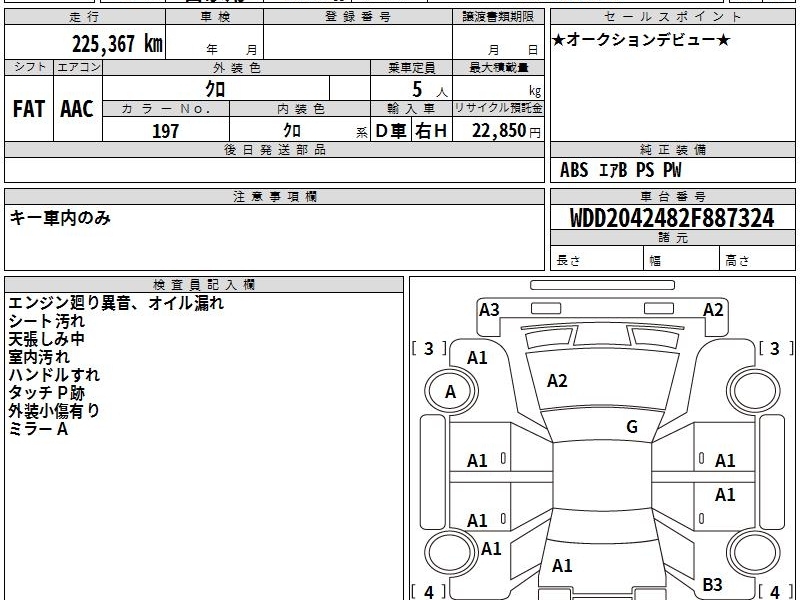Click the inspector note シート汚れ
Screen dimensions: 800x600
pos(46,321)
